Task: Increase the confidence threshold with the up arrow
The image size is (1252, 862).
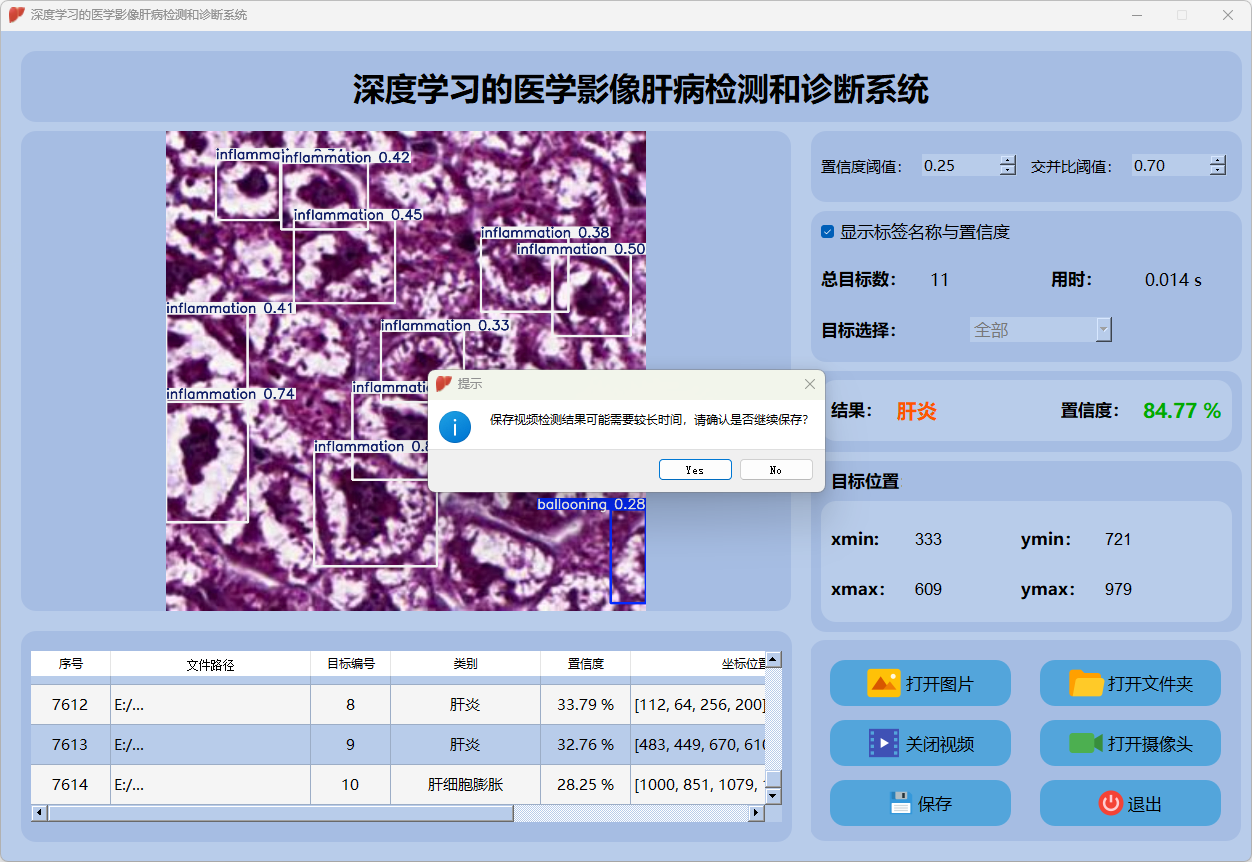Action: tap(1007, 161)
